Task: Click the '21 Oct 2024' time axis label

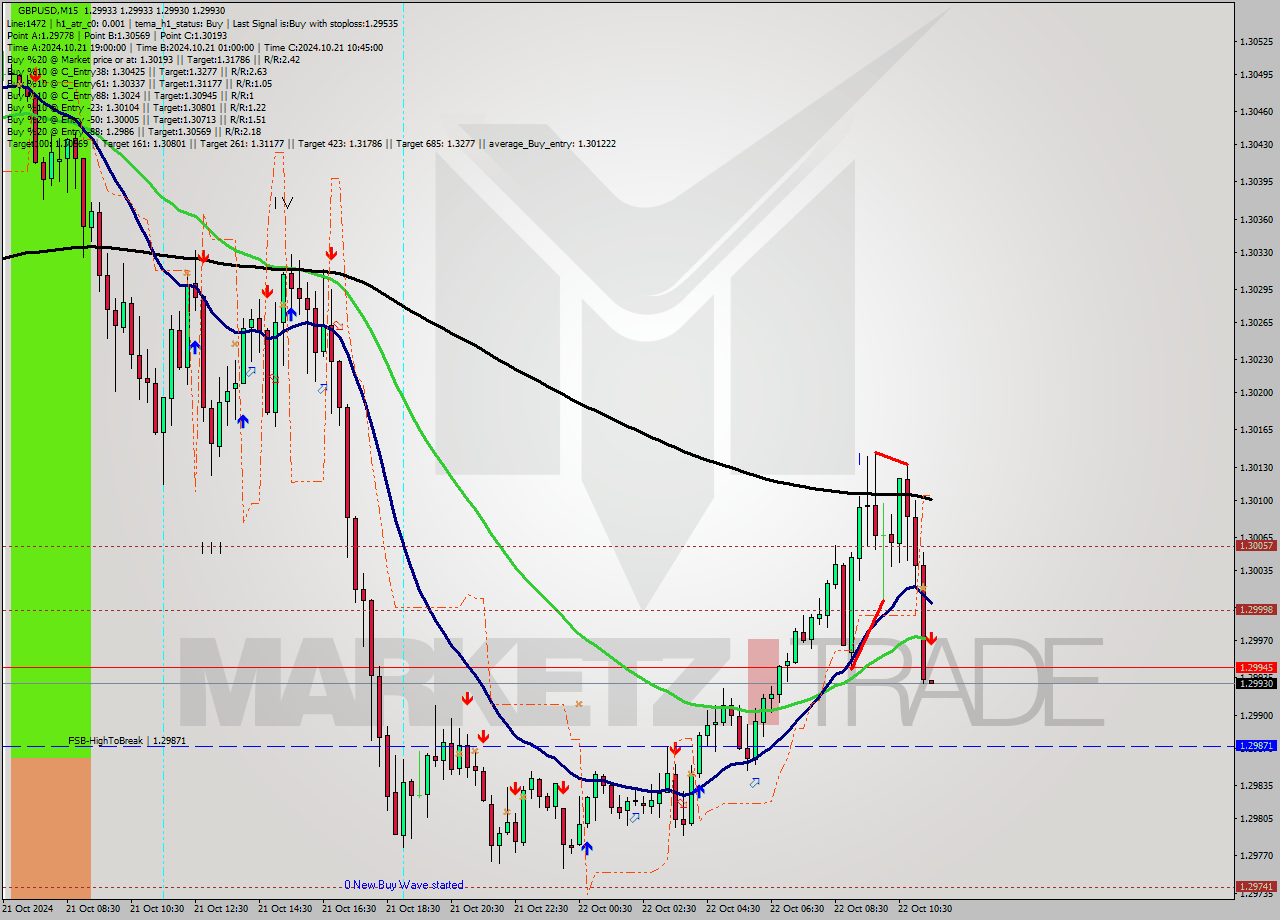Action: [27, 909]
